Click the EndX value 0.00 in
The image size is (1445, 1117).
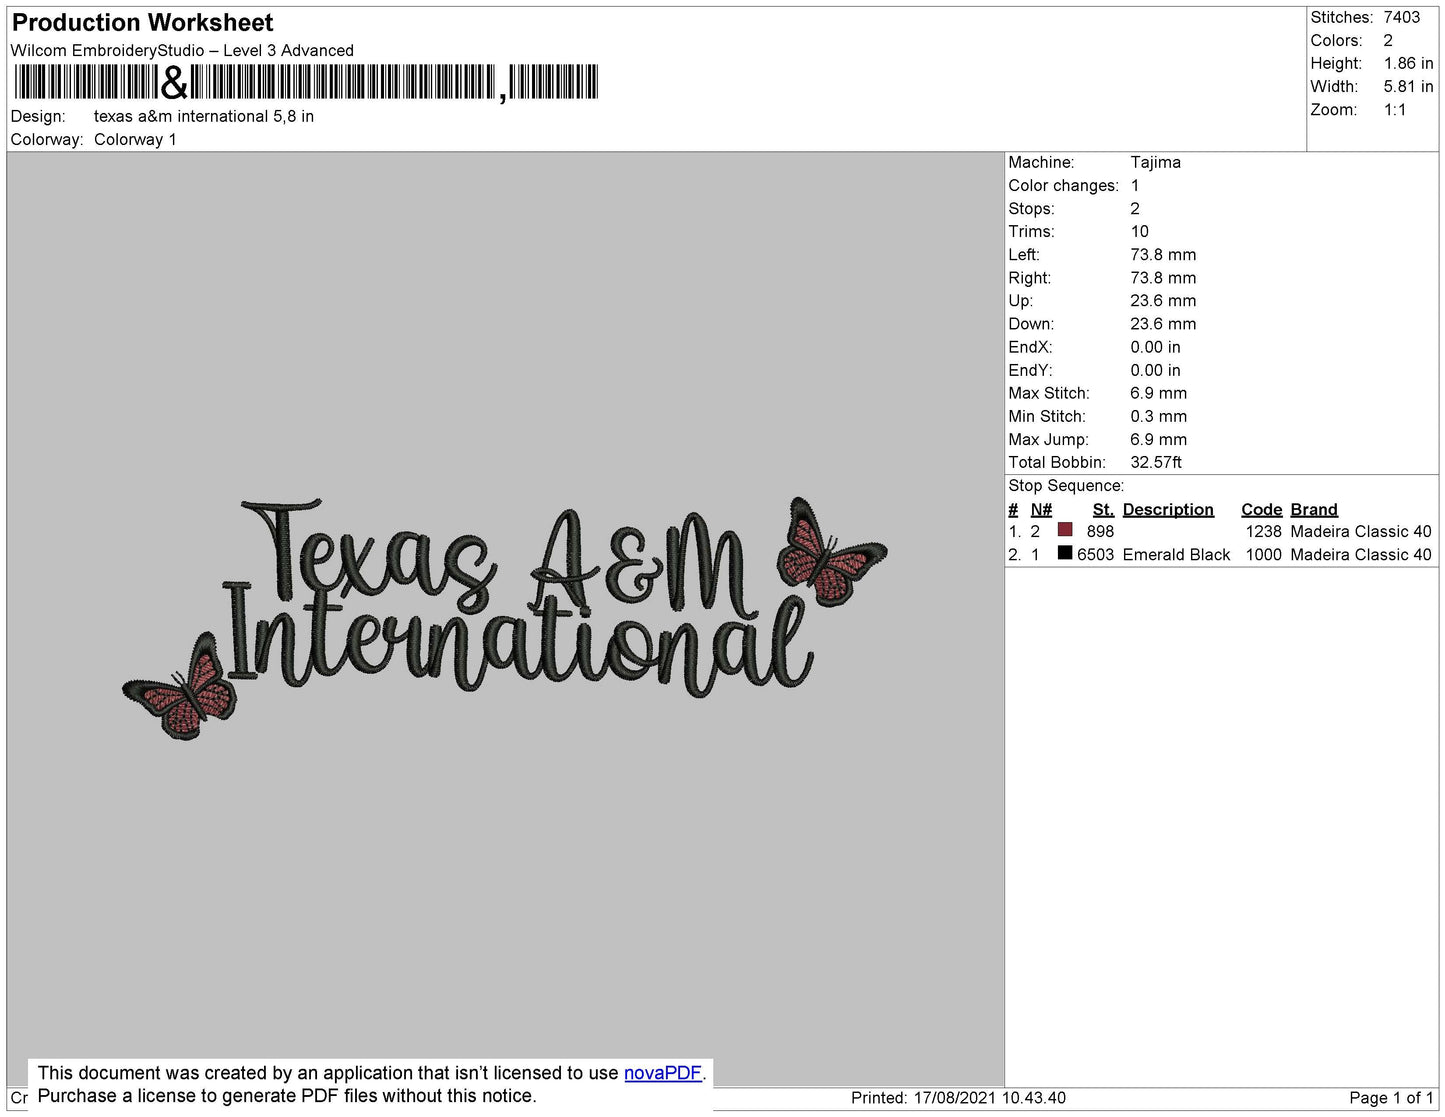click(1155, 347)
